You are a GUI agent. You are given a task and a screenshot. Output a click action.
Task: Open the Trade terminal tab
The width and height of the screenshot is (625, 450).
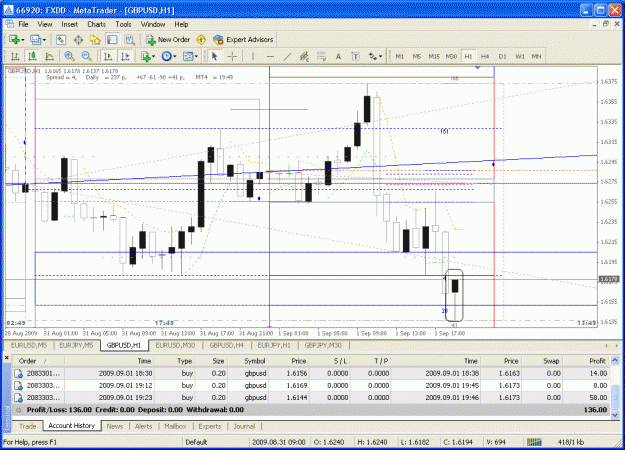pos(28,426)
